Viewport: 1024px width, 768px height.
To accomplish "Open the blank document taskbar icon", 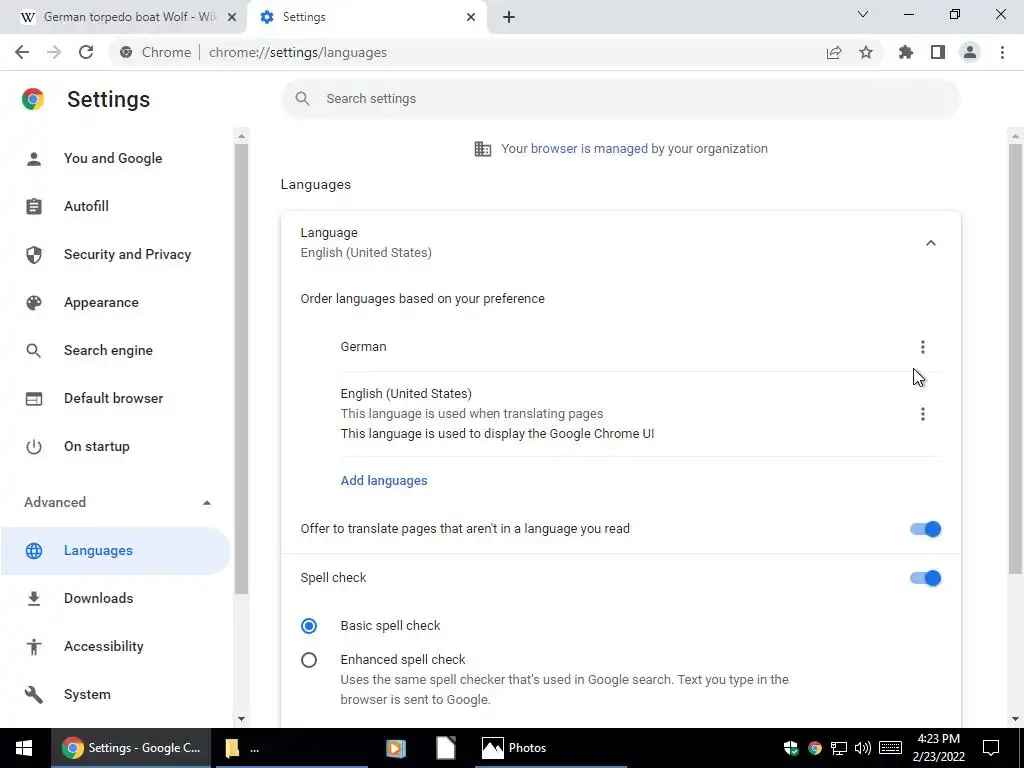I will 445,748.
